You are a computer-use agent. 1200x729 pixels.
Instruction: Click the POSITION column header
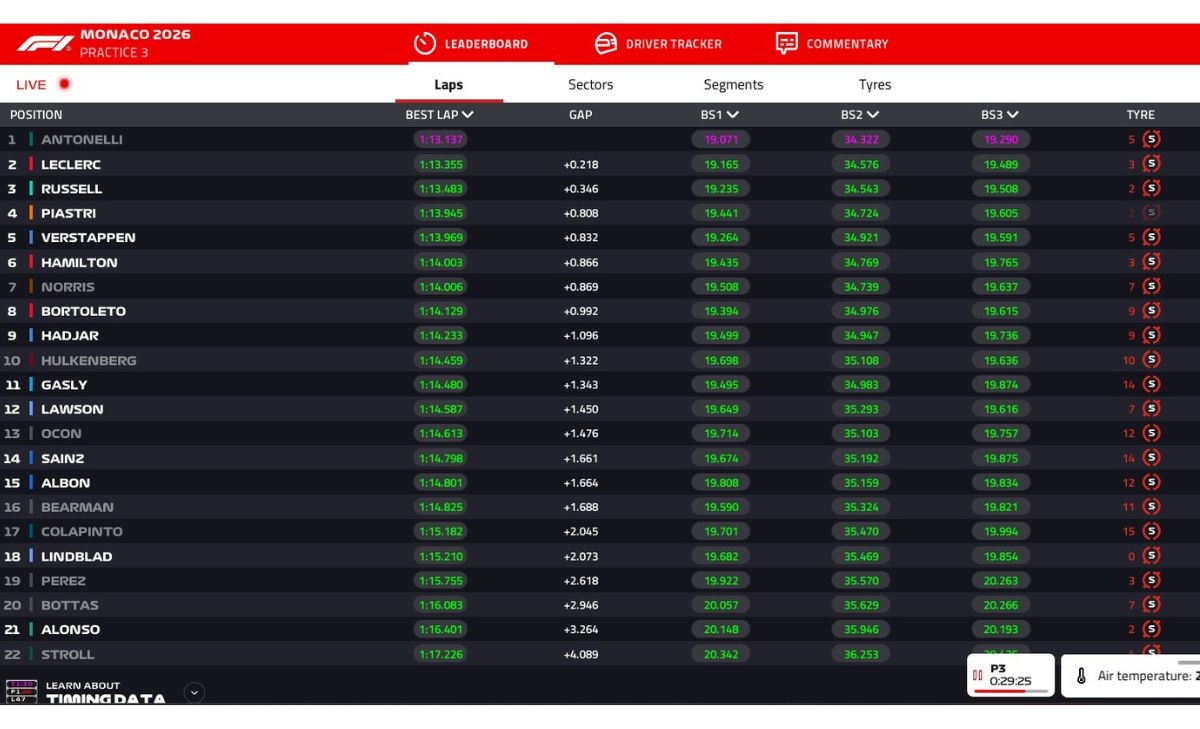36,115
